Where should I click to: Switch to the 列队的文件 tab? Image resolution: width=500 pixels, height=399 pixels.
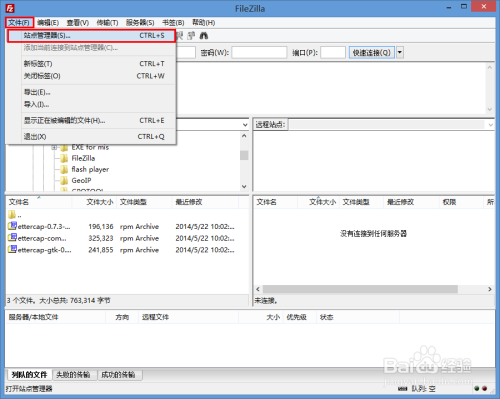tap(29, 375)
